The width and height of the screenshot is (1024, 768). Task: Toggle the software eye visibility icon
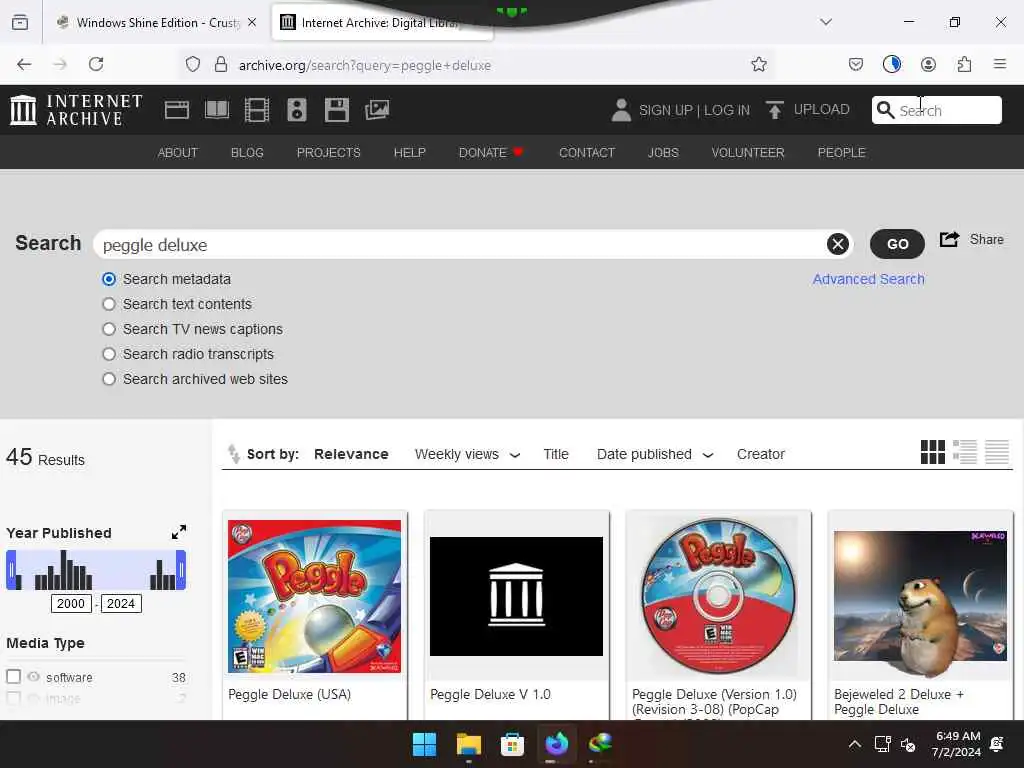coord(33,677)
